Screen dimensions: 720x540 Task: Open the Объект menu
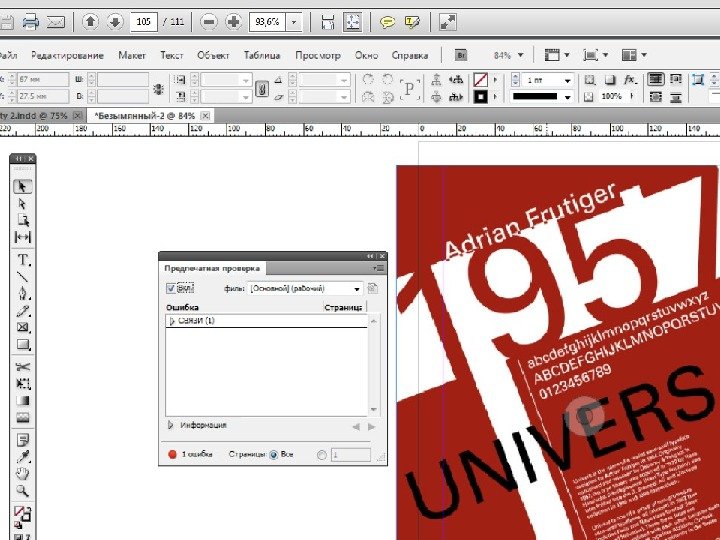point(213,56)
